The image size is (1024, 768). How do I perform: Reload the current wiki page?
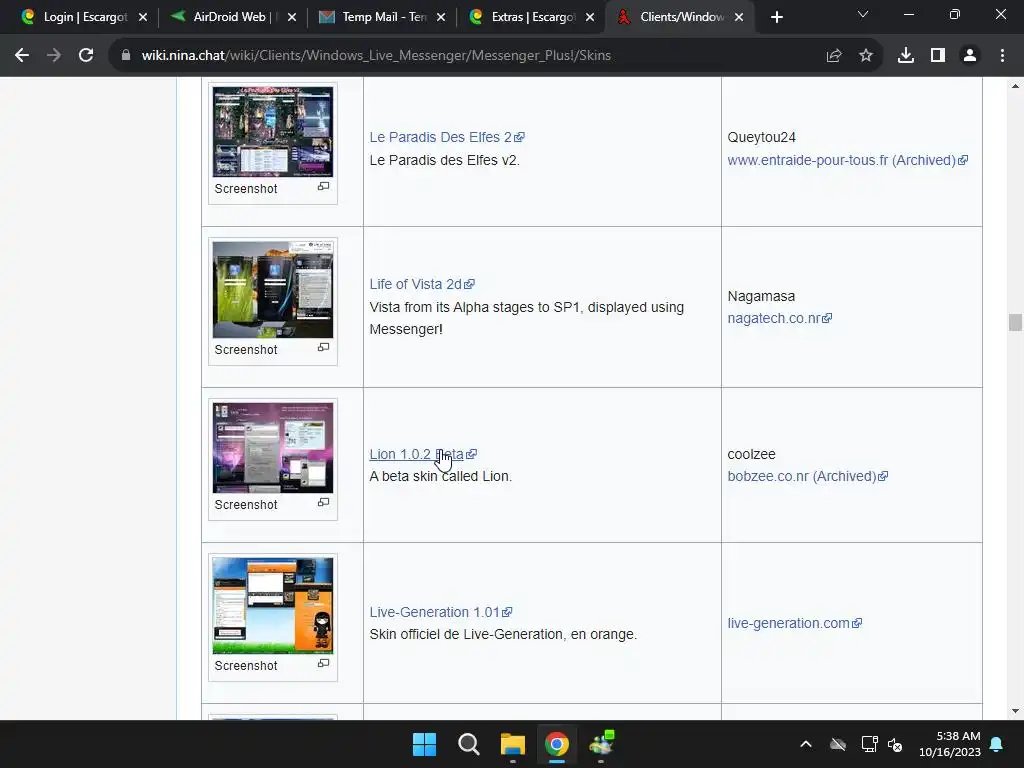coord(86,56)
